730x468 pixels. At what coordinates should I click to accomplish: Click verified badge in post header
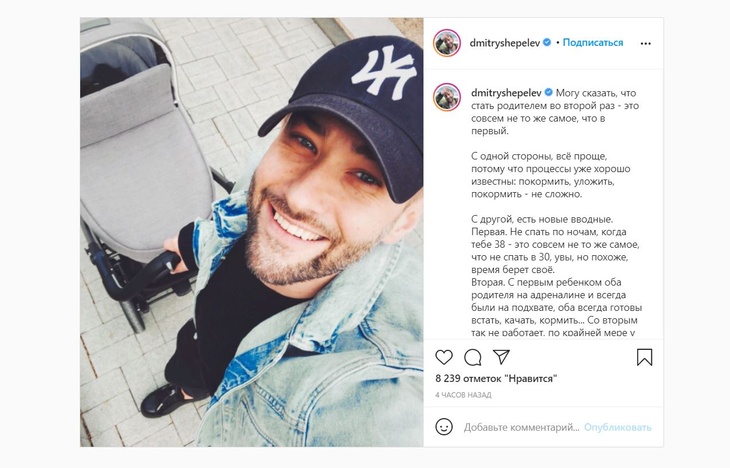coord(547,42)
